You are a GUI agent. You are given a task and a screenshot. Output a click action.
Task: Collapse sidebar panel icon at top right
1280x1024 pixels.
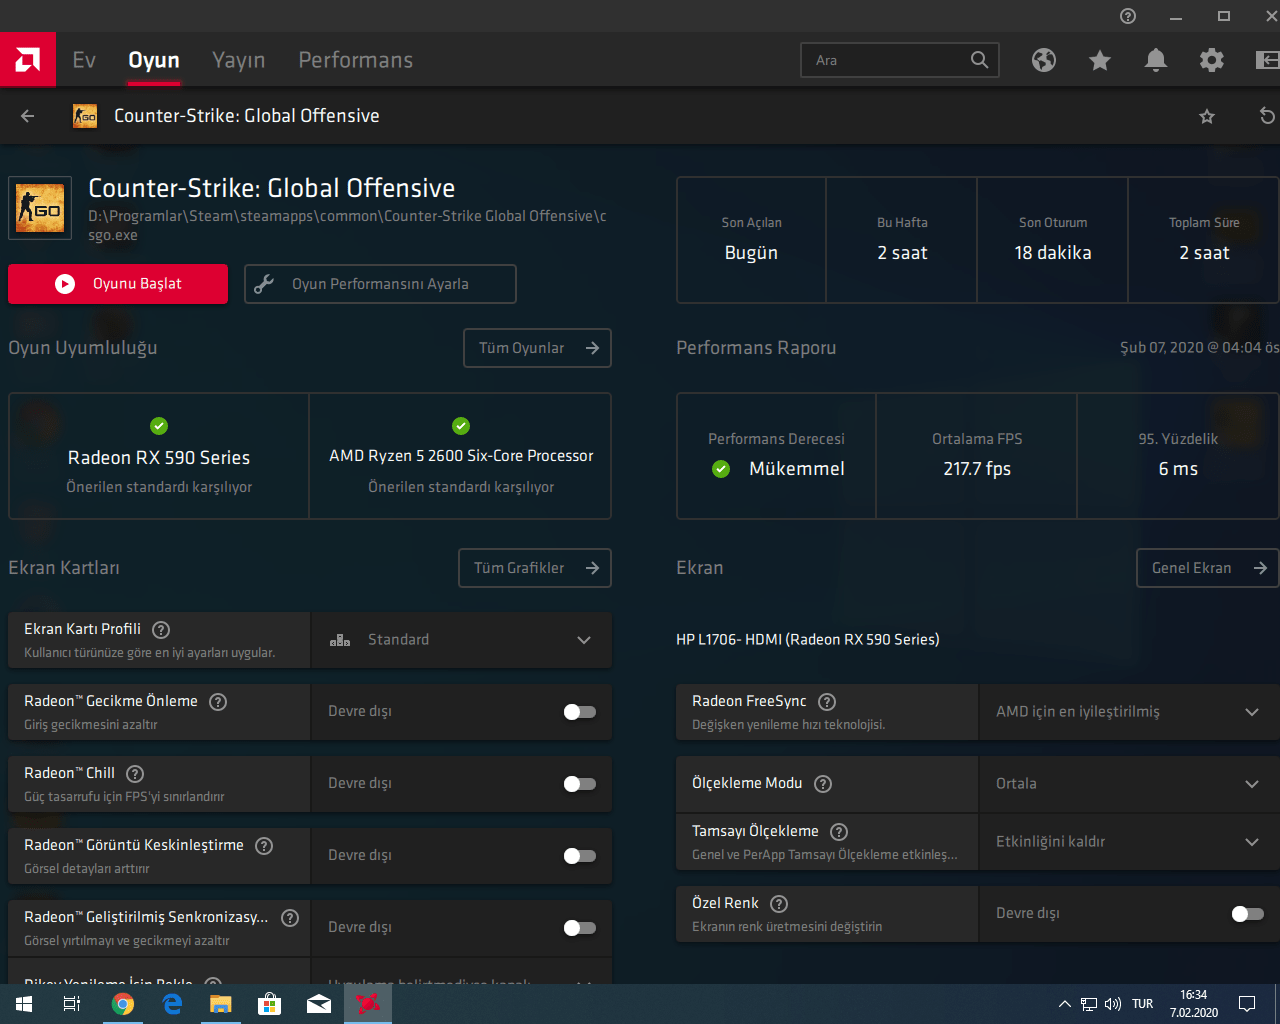coord(1267,60)
